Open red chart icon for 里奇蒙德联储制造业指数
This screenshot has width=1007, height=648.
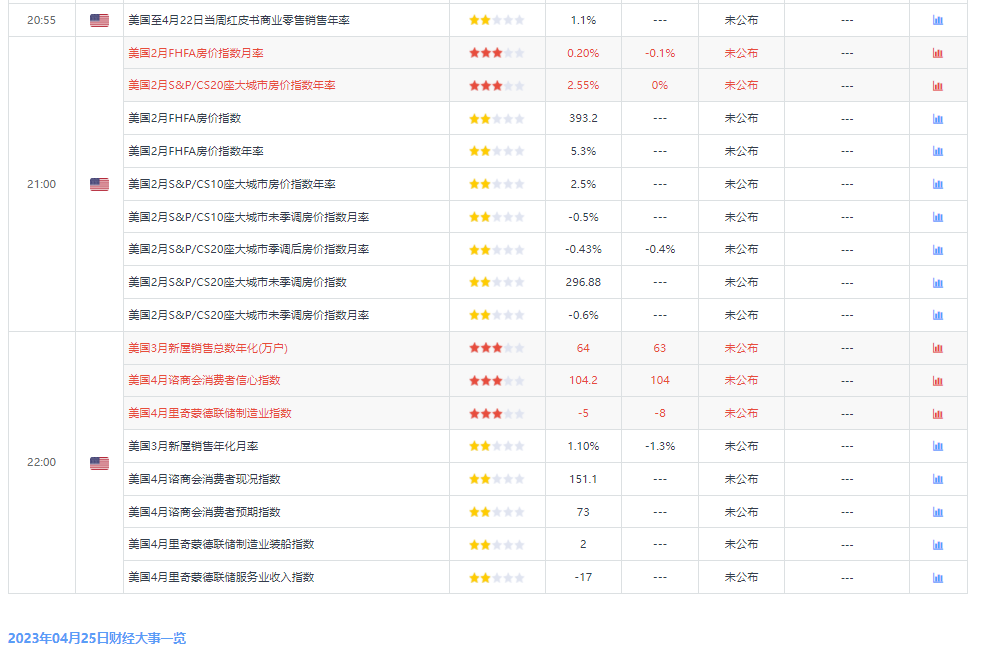coord(938,414)
